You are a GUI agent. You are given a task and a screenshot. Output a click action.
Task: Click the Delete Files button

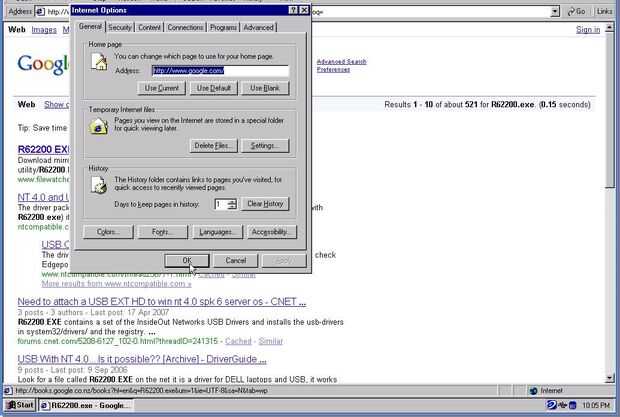pyautogui.click(x=214, y=146)
